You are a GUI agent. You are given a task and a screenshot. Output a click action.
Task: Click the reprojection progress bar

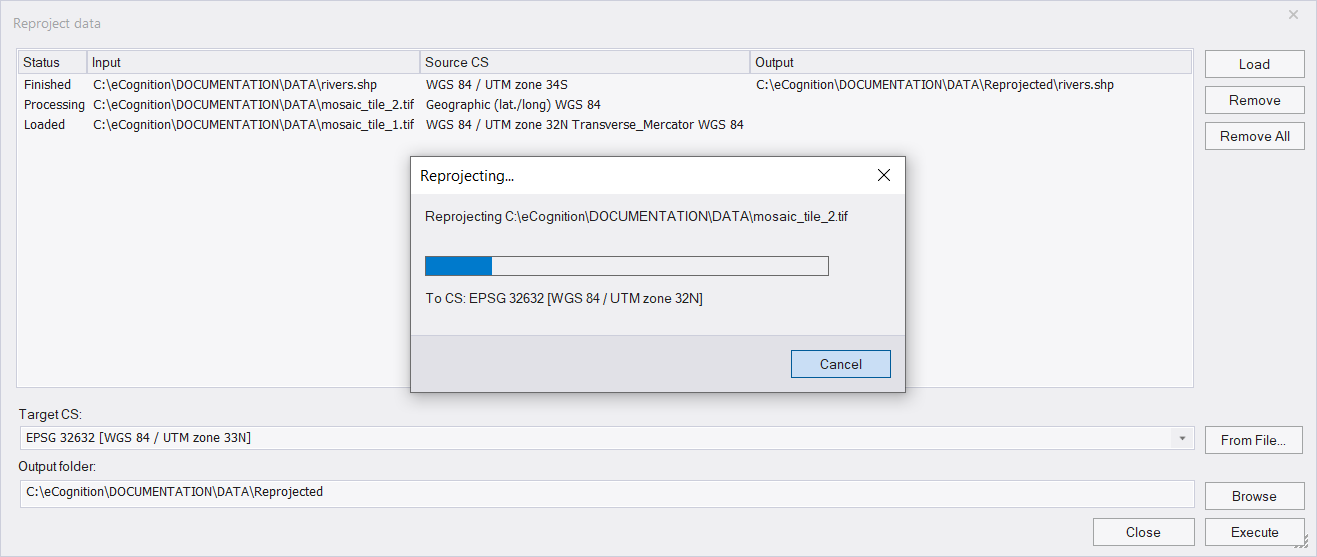tap(627, 266)
